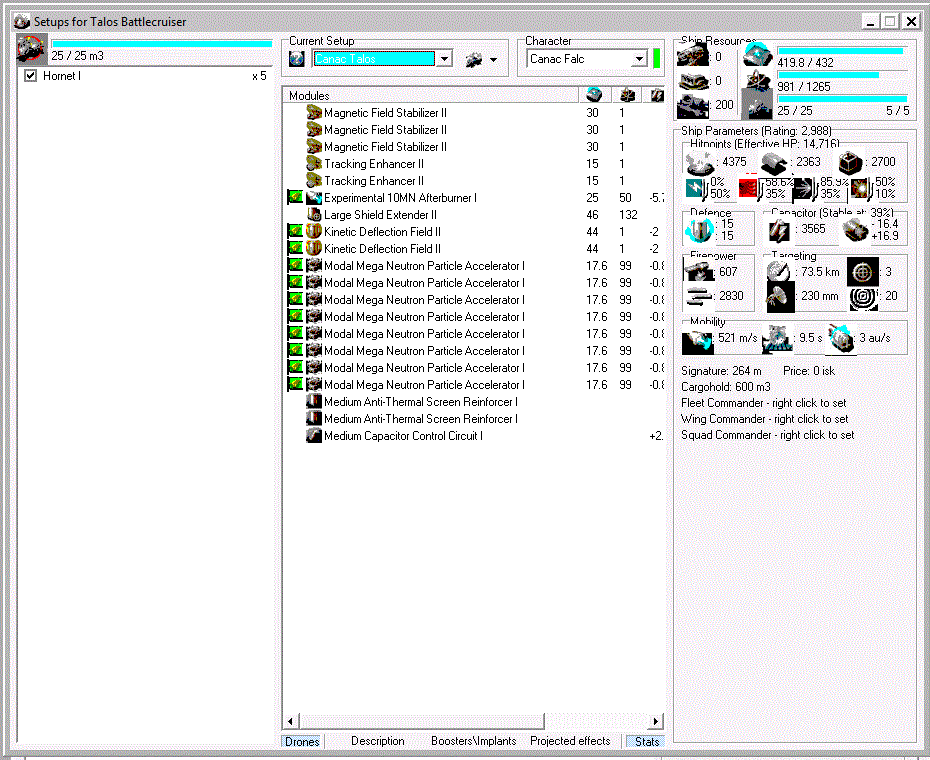Screen dimensions: 930x760
Task: Click the sensor strength icon showing 20
Action: tap(862, 298)
